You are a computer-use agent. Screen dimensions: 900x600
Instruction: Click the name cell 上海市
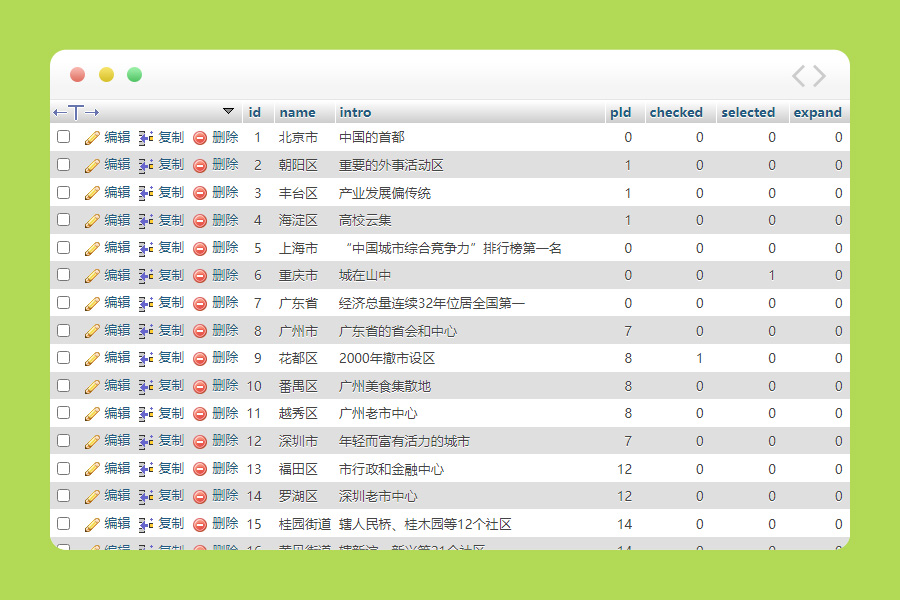pos(298,248)
